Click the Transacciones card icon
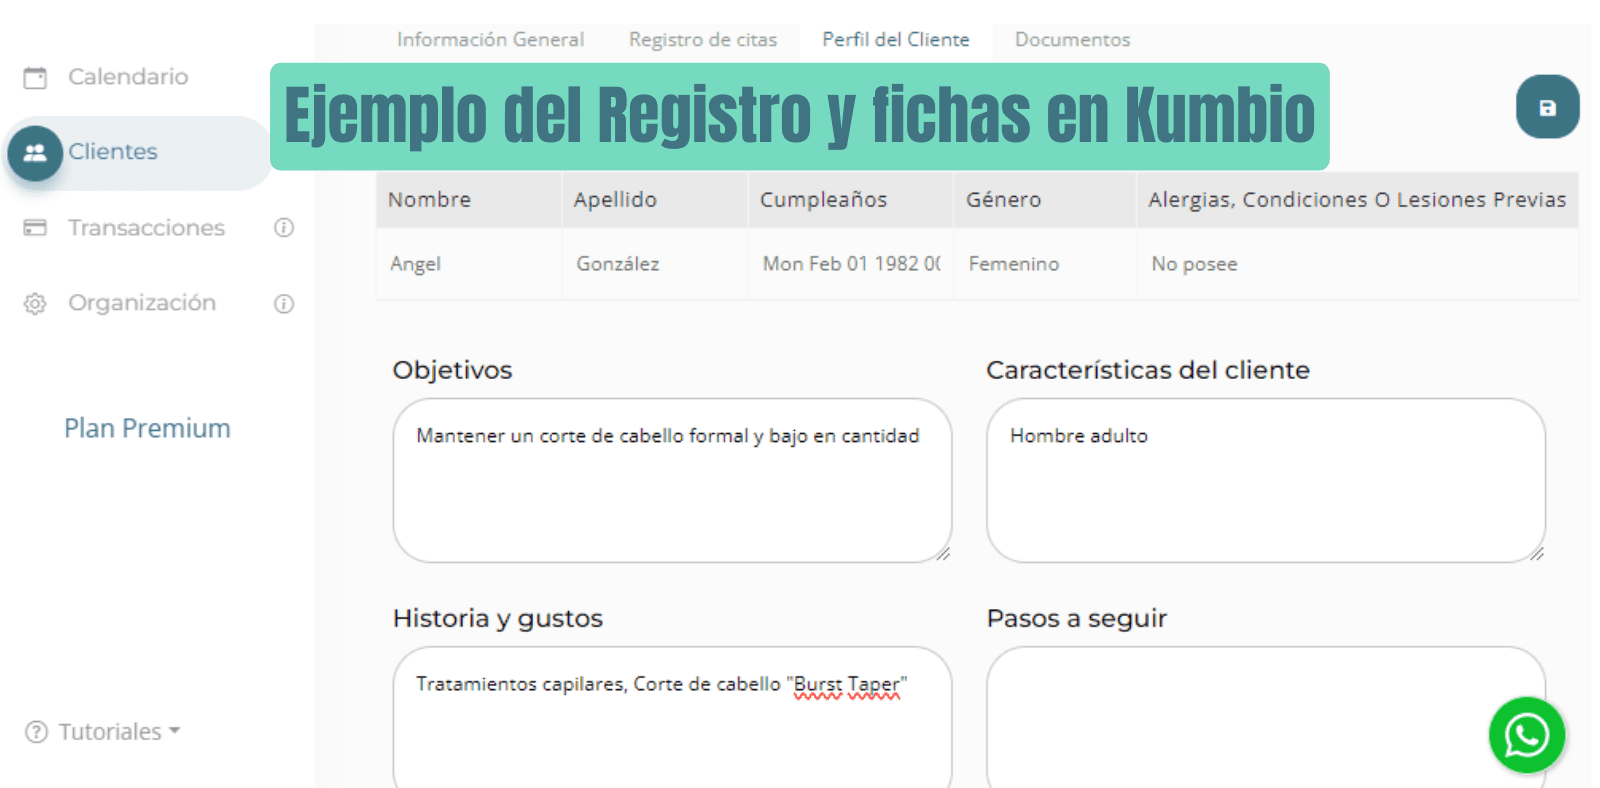 click(x=35, y=228)
